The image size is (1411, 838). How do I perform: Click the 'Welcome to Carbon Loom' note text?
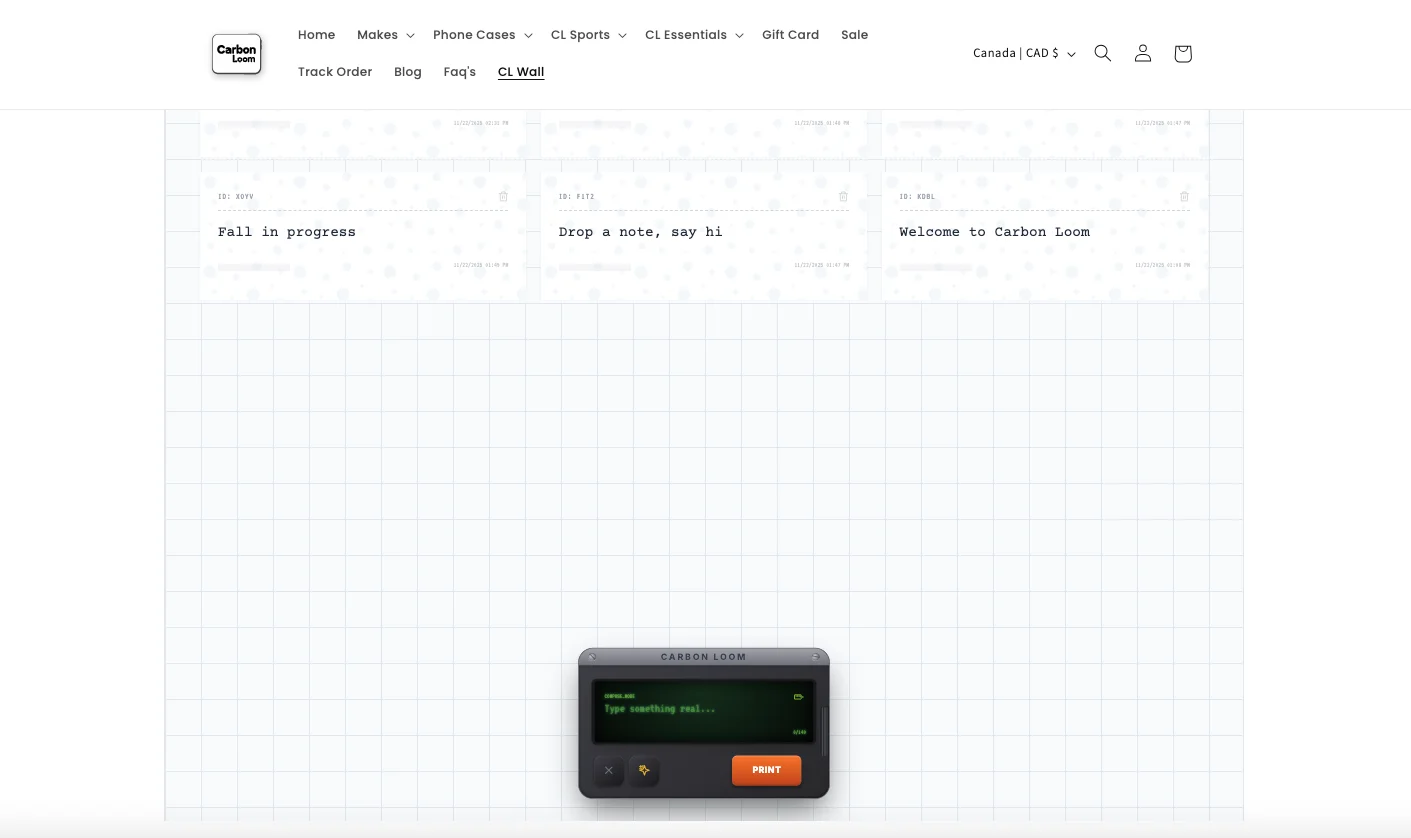pyautogui.click(x=994, y=232)
